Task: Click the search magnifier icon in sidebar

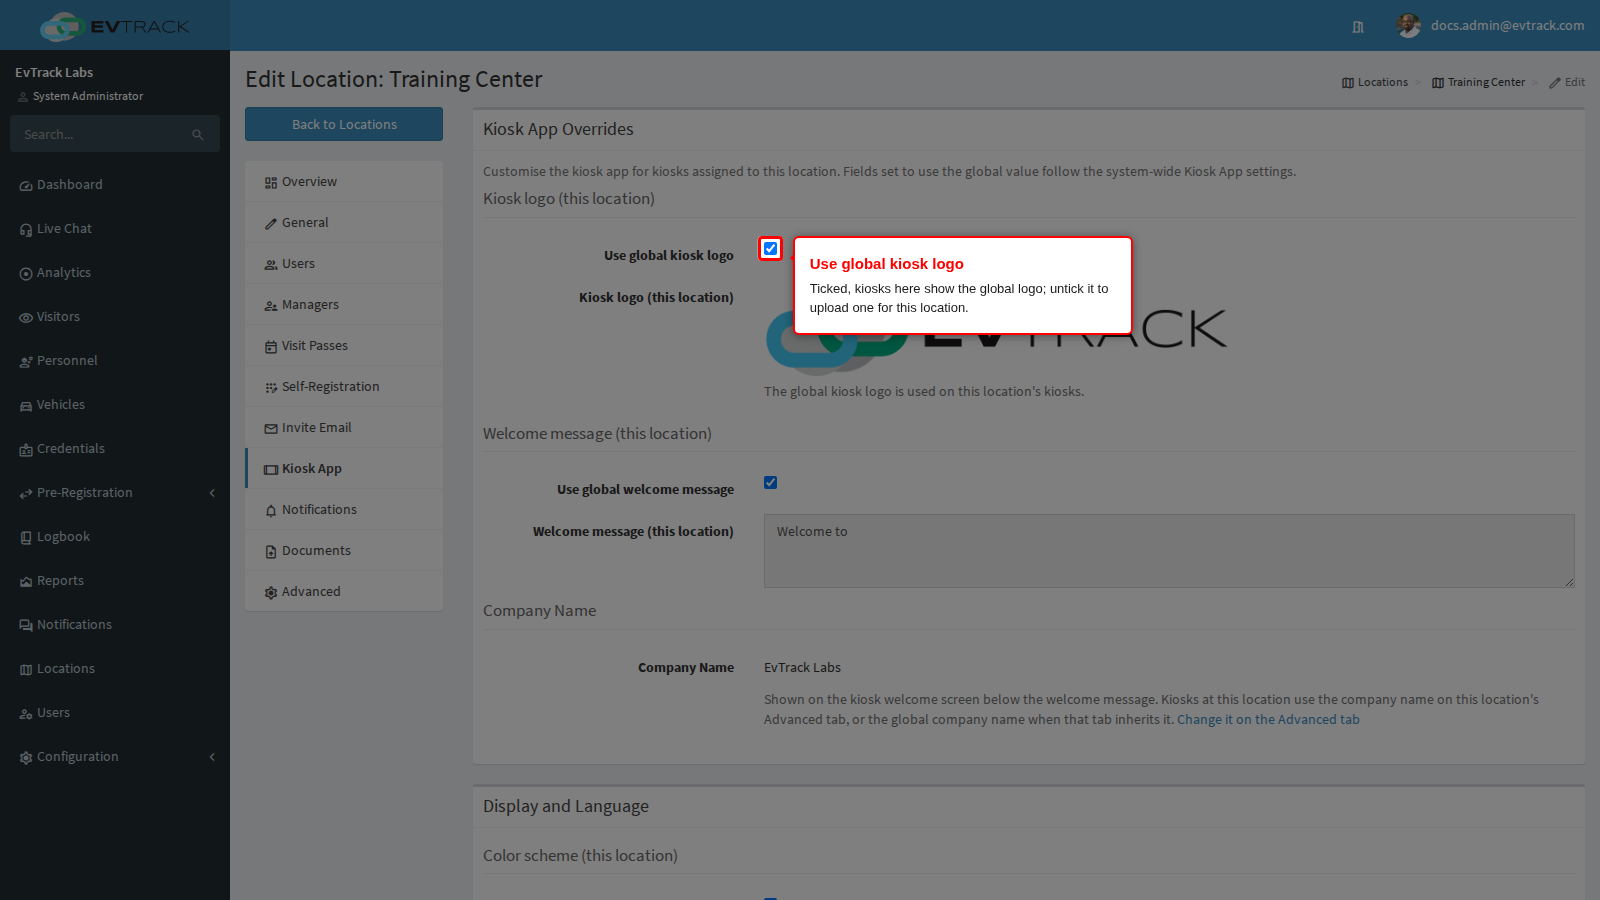Action: pyautogui.click(x=198, y=135)
